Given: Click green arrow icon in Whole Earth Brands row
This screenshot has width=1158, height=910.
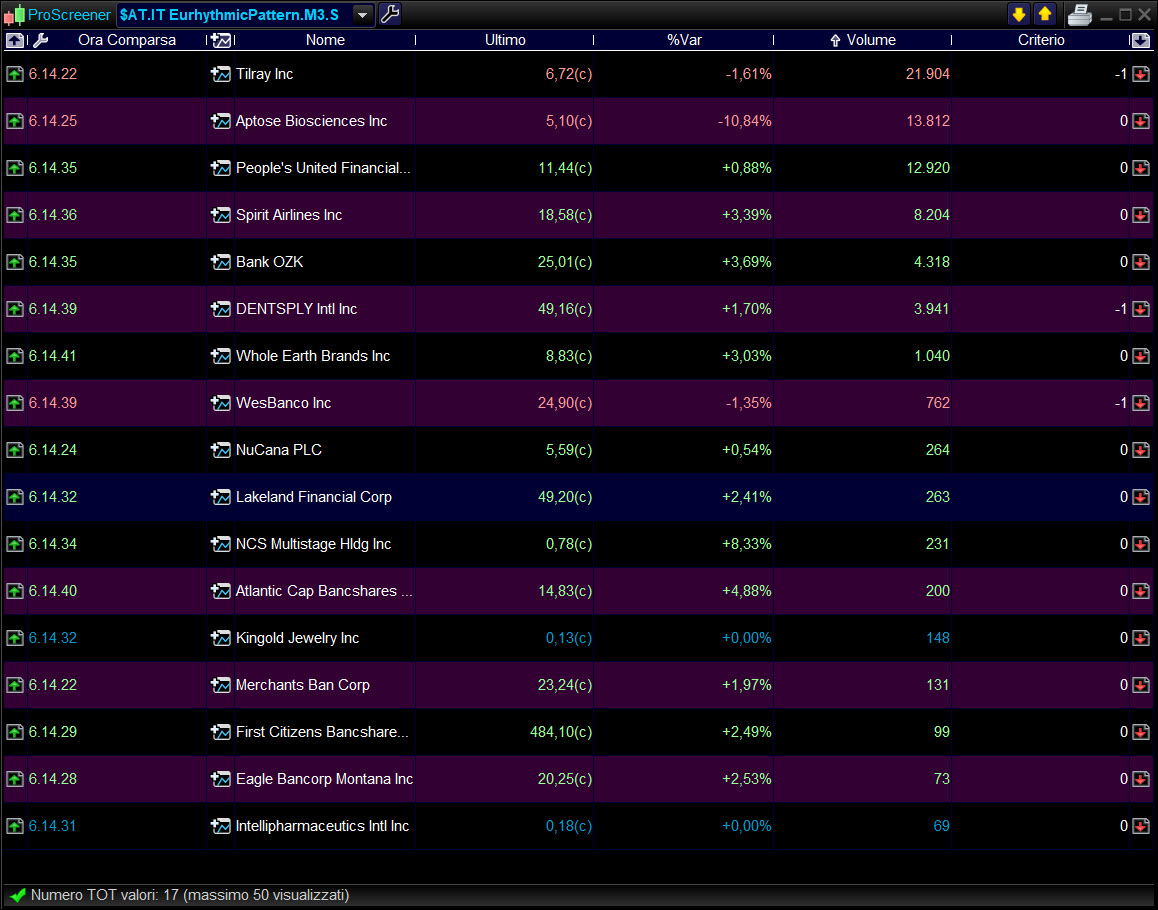Looking at the screenshot, I should pos(15,356).
